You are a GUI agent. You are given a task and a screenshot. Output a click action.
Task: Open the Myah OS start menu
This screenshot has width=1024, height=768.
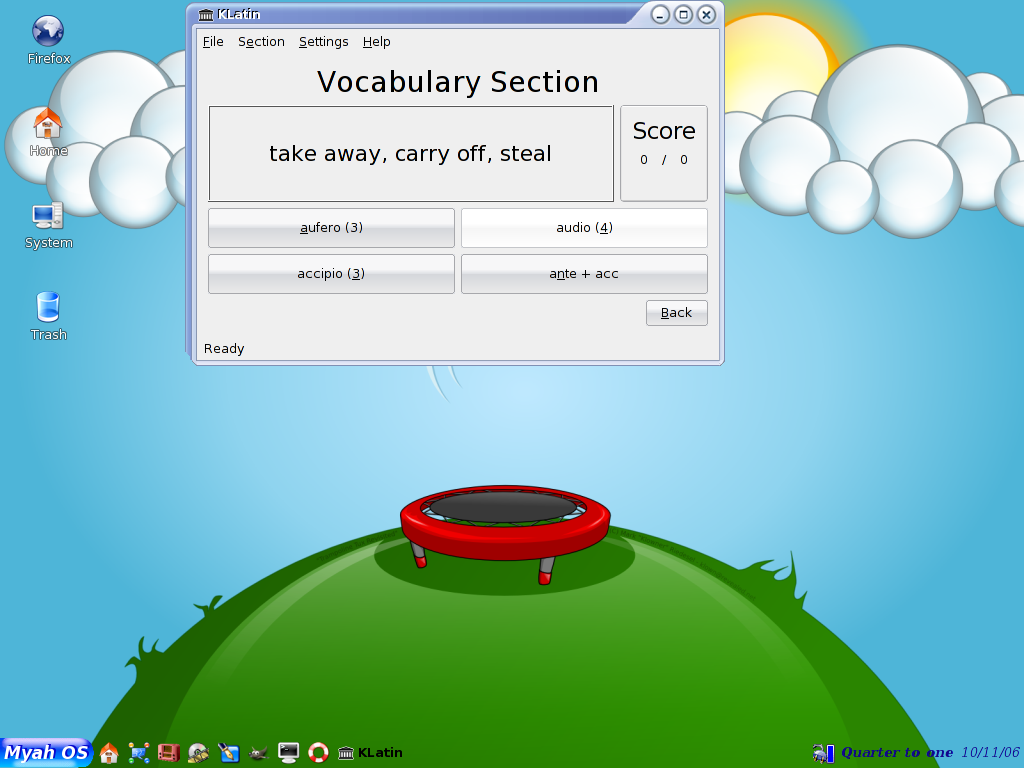click(46, 752)
